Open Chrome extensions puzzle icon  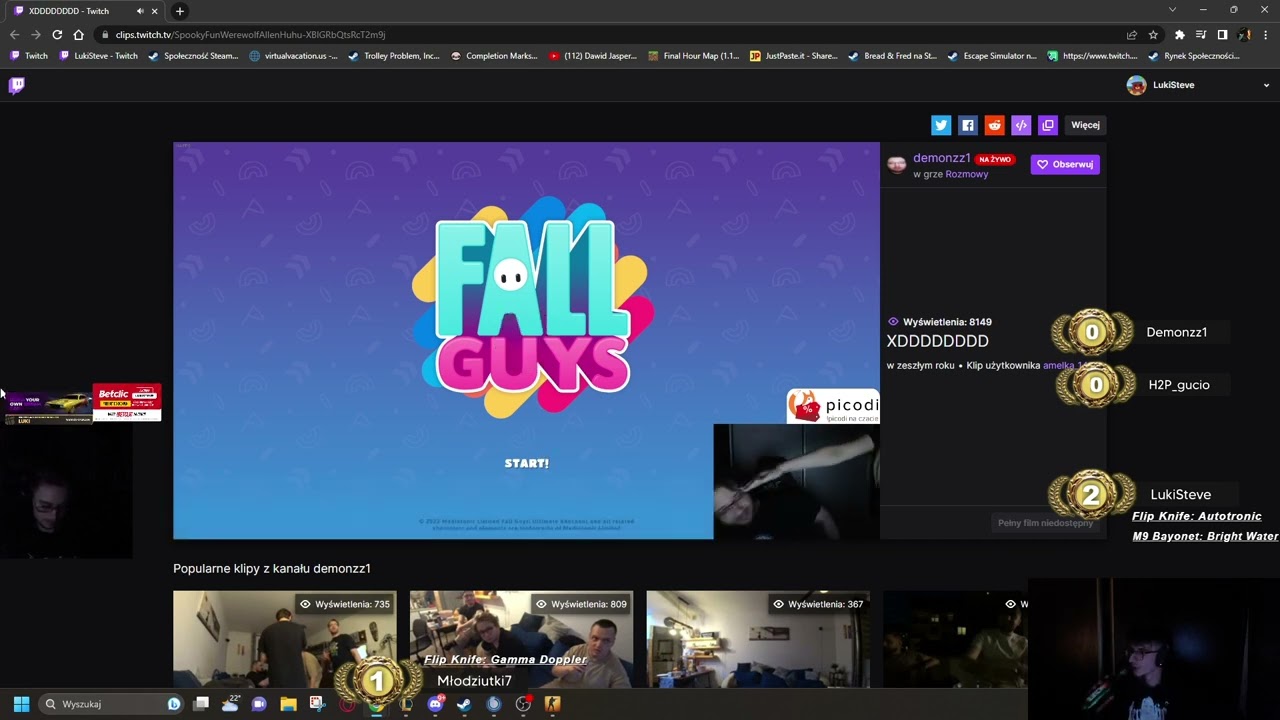click(1179, 34)
